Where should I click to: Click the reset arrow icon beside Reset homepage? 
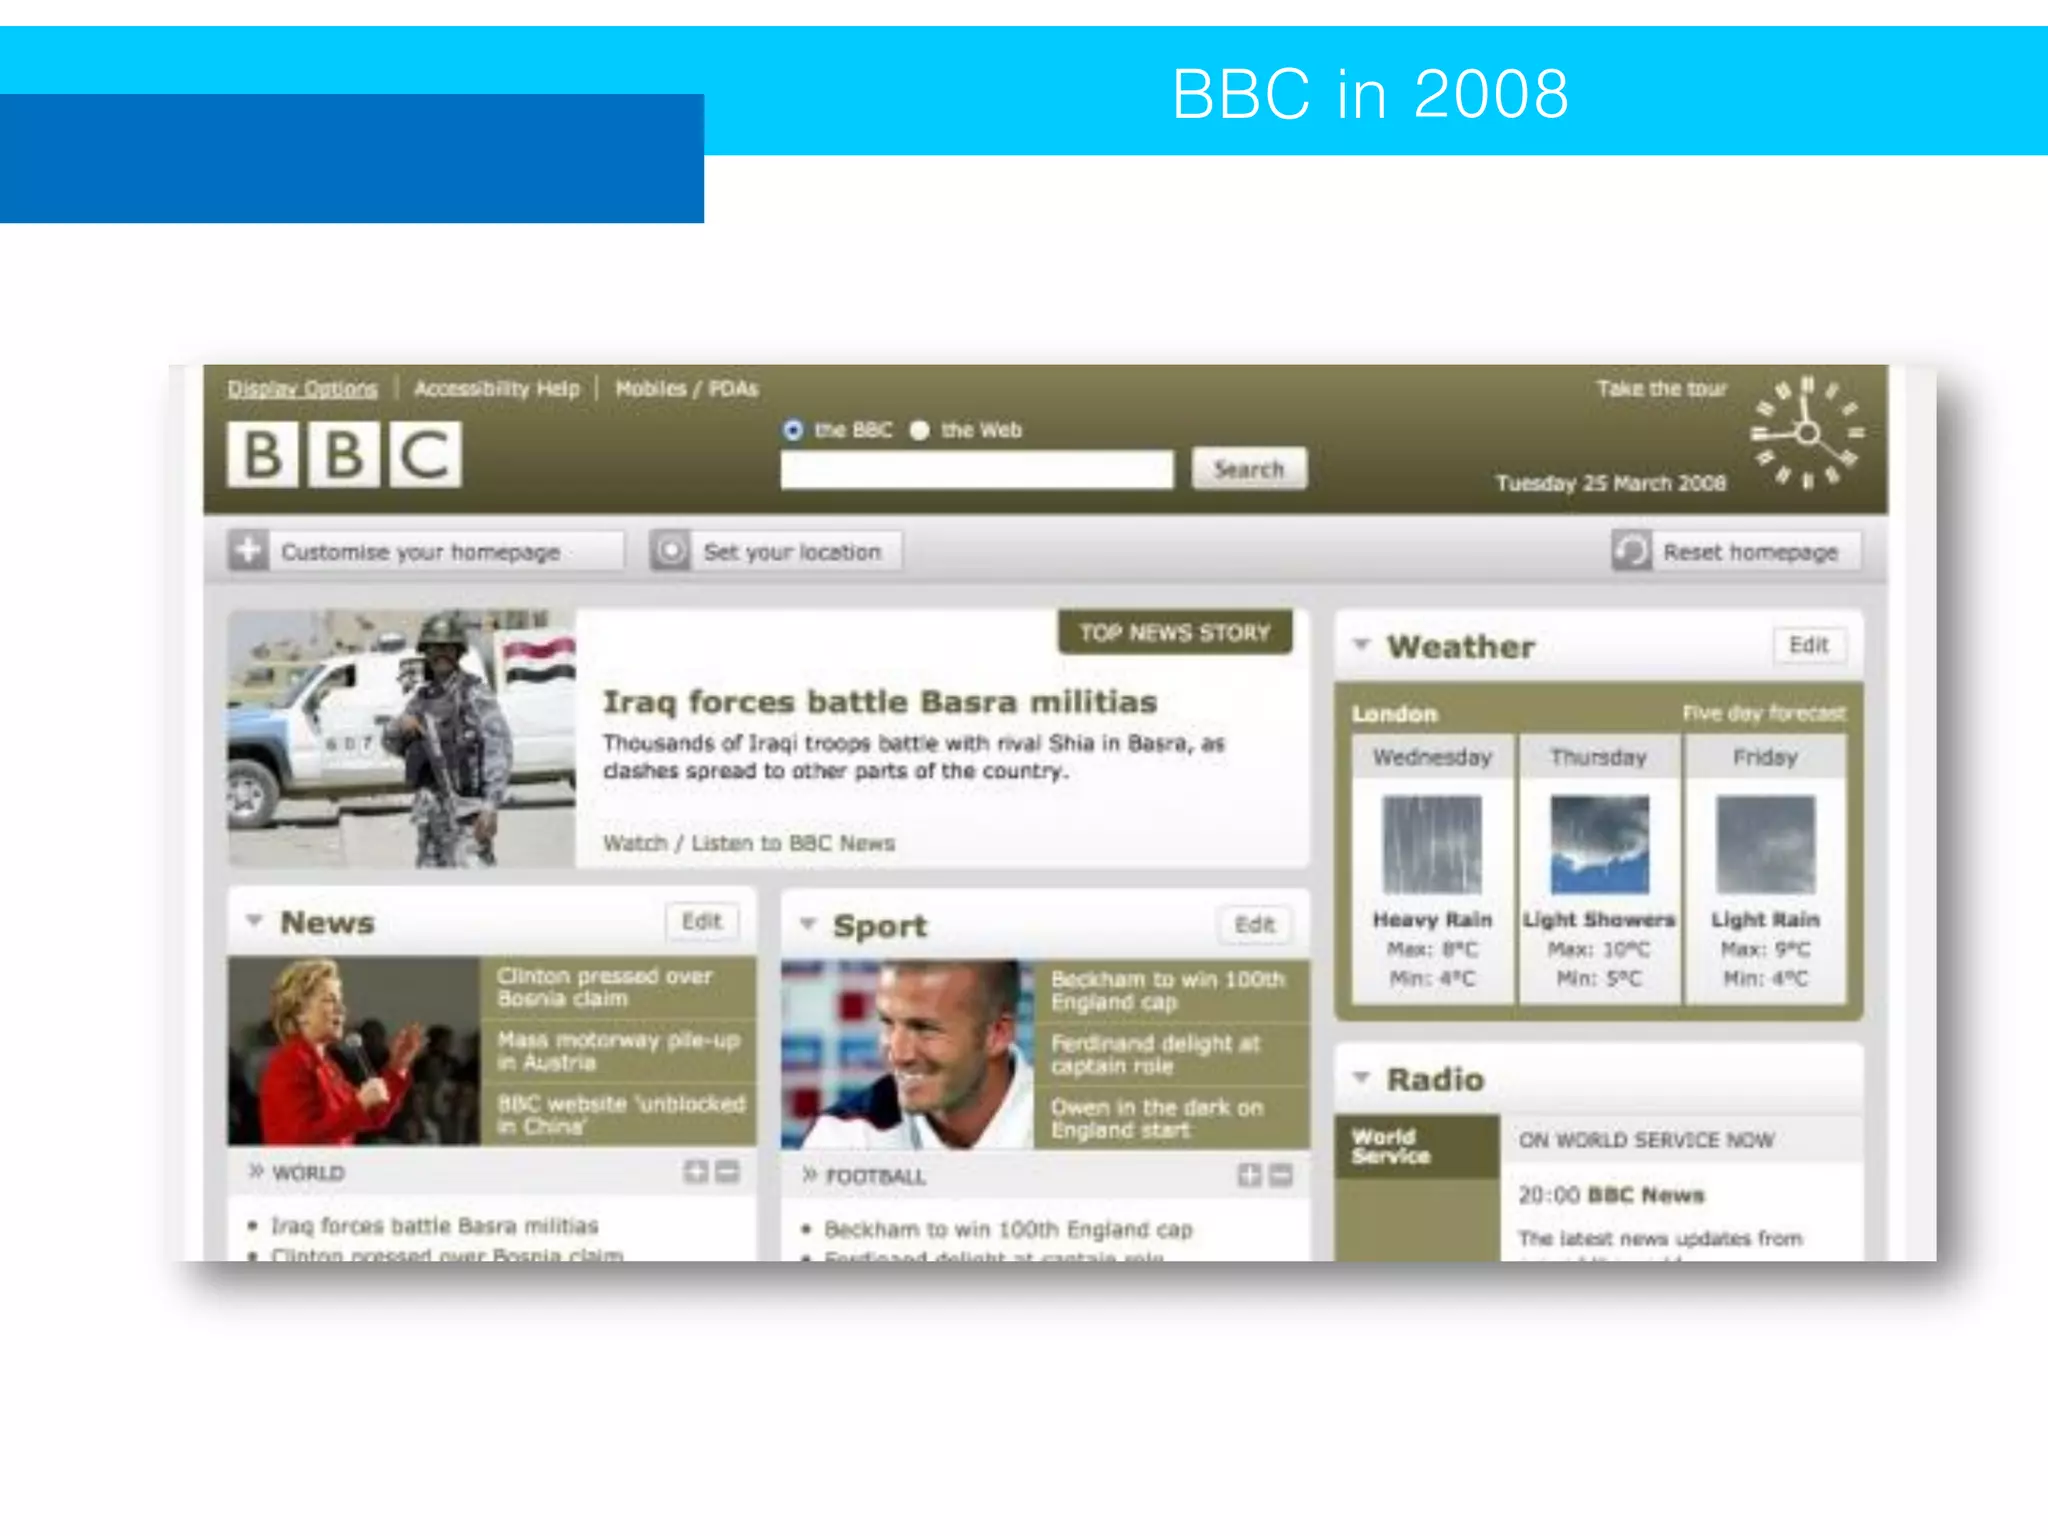pyautogui.click(x=1631, y=550)
